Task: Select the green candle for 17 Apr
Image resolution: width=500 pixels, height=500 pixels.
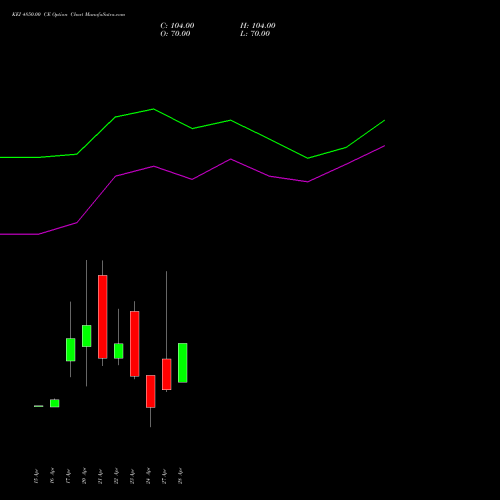Action: pos(71,350)
